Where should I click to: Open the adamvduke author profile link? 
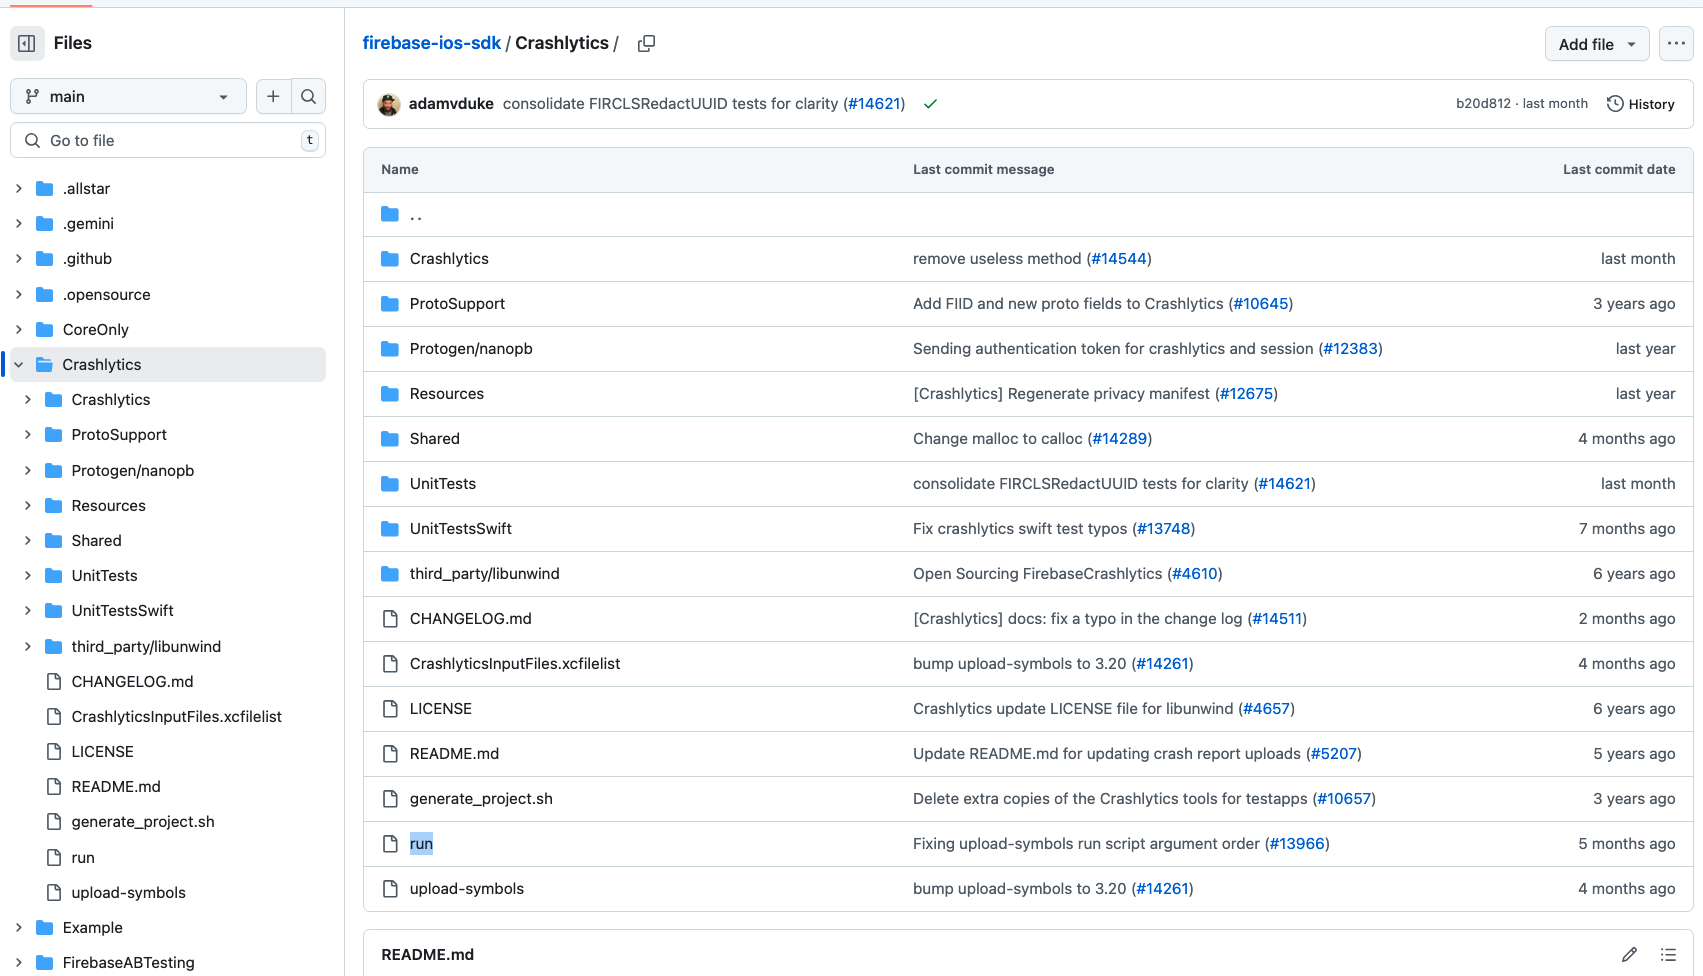coord(451,104)
